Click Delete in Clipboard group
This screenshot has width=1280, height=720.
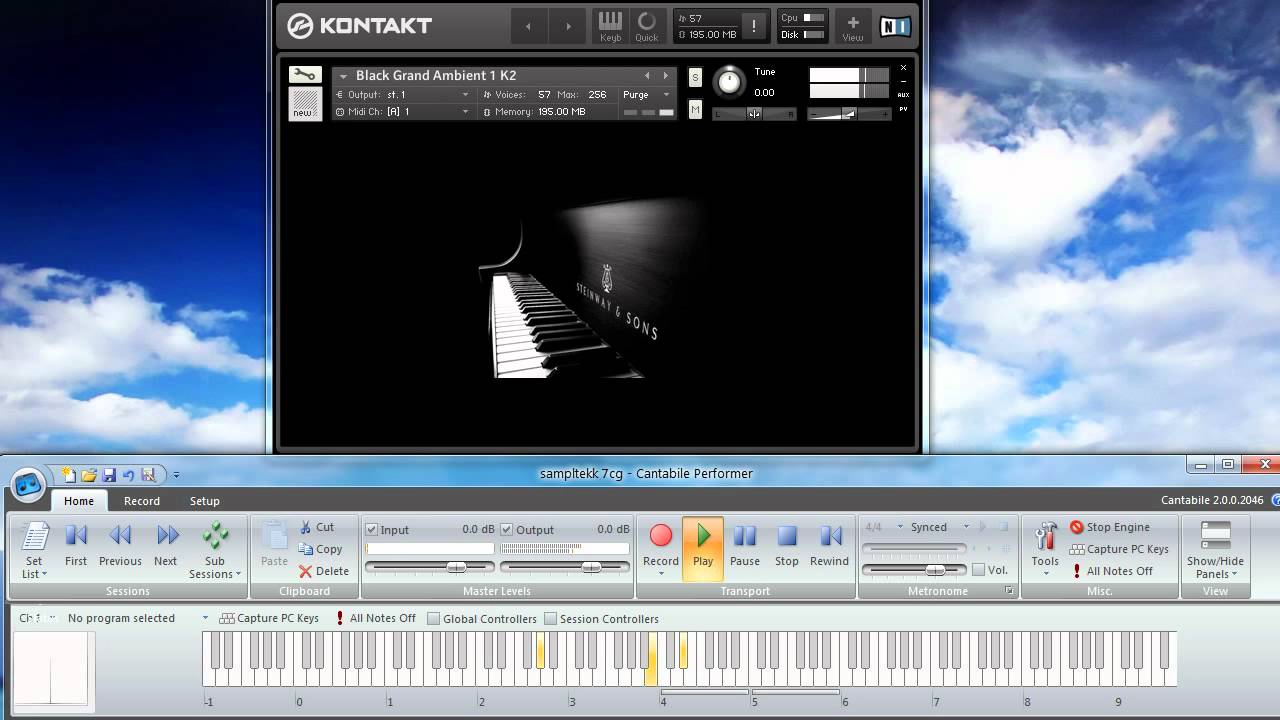pyautogui.click(x=324, y=571)
